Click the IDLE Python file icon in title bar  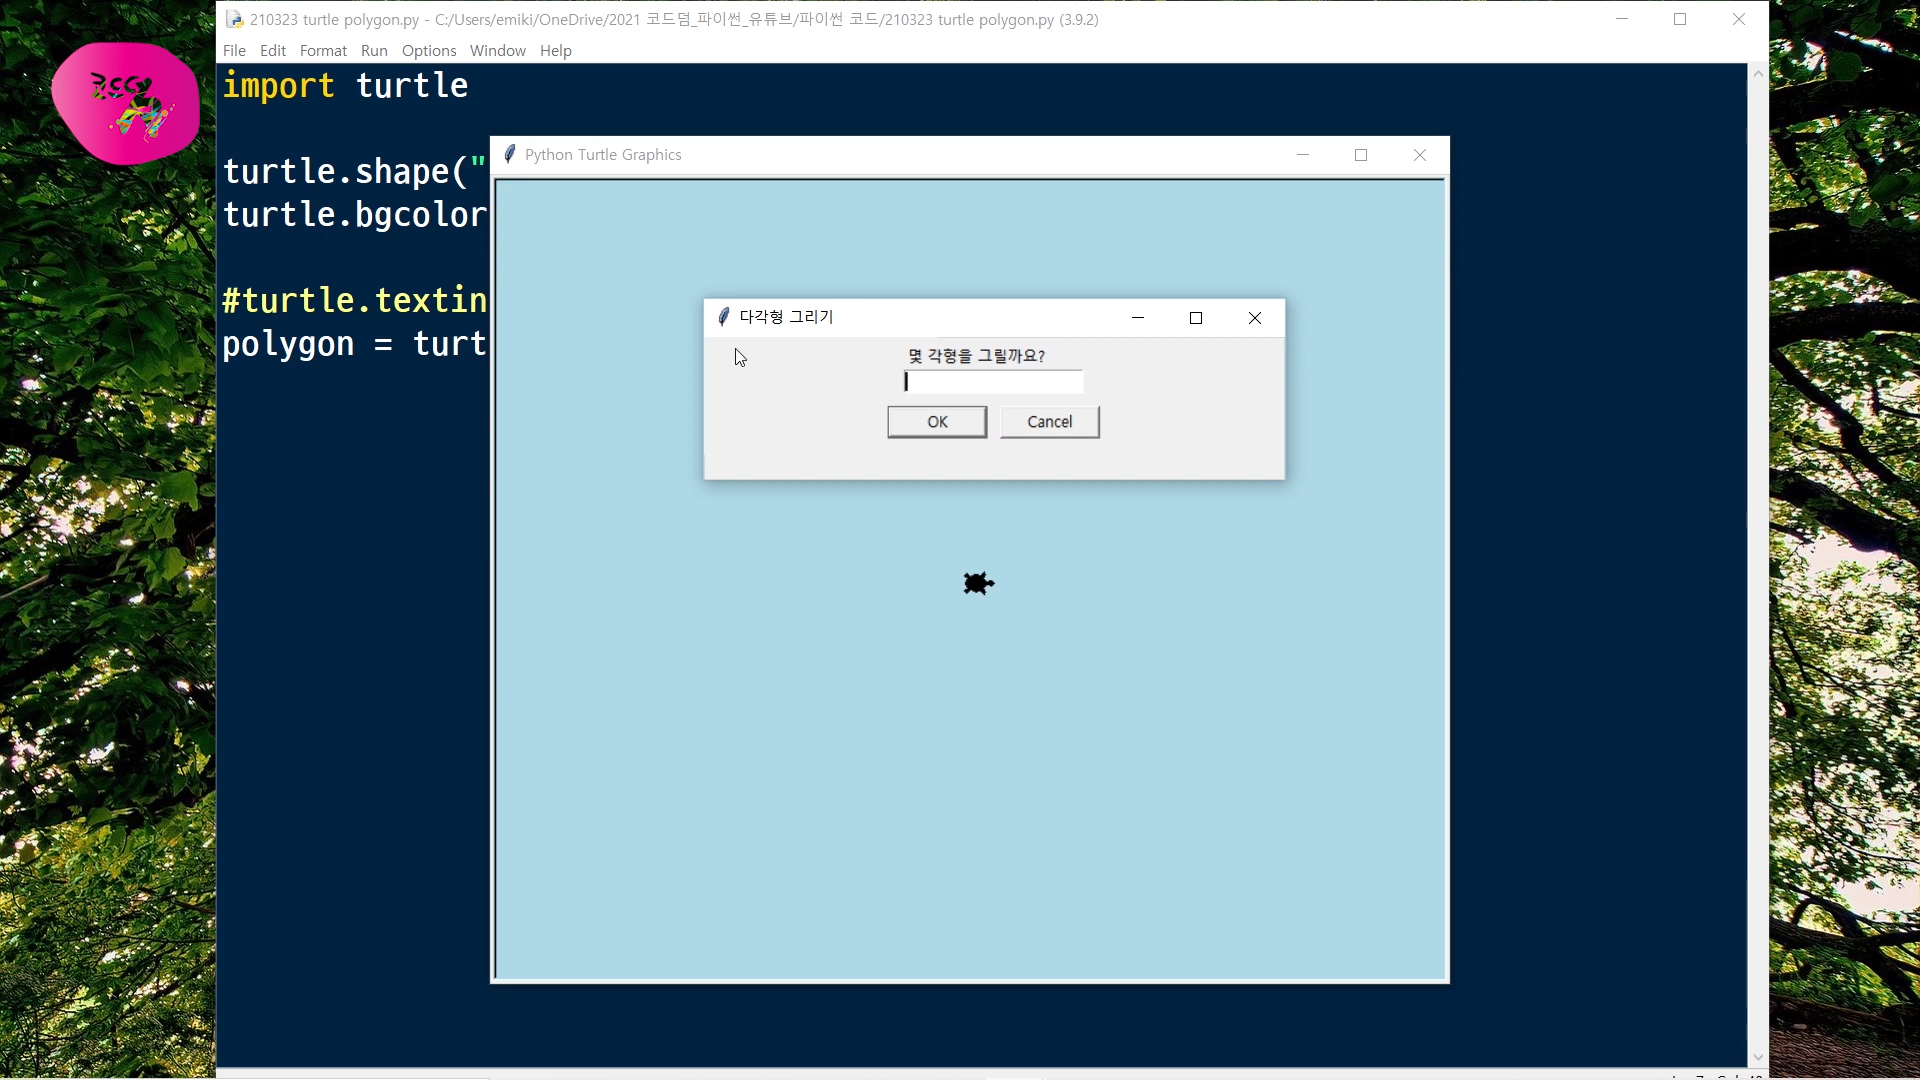pyautogui.click(x=234, y=19)
